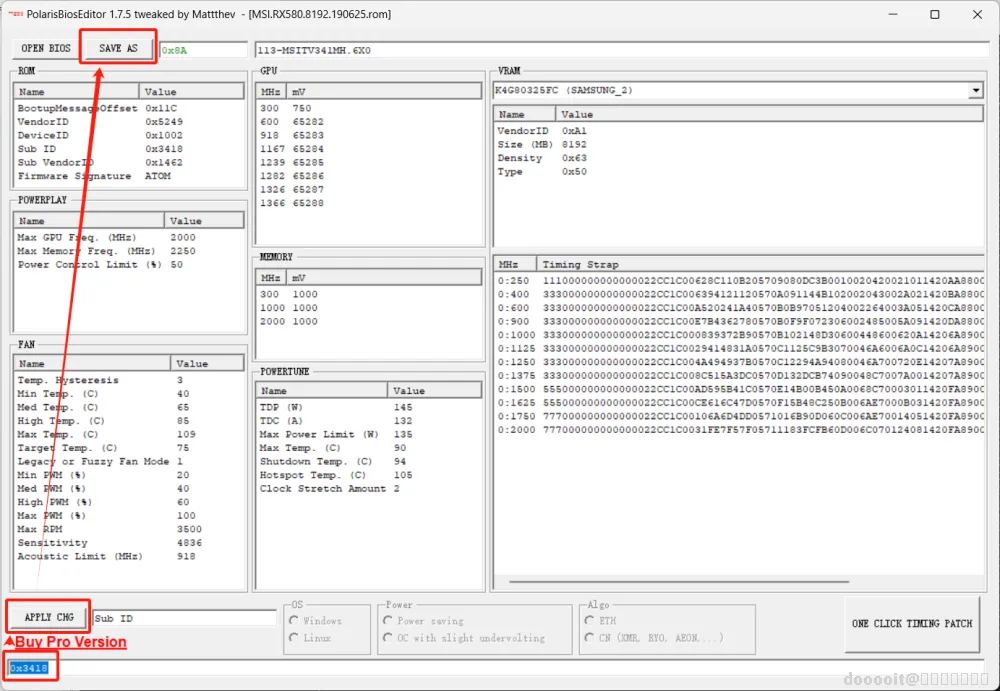Click the APPLY CHG button
This screenshot has width=1000, height=691.
tap(49, 617)
